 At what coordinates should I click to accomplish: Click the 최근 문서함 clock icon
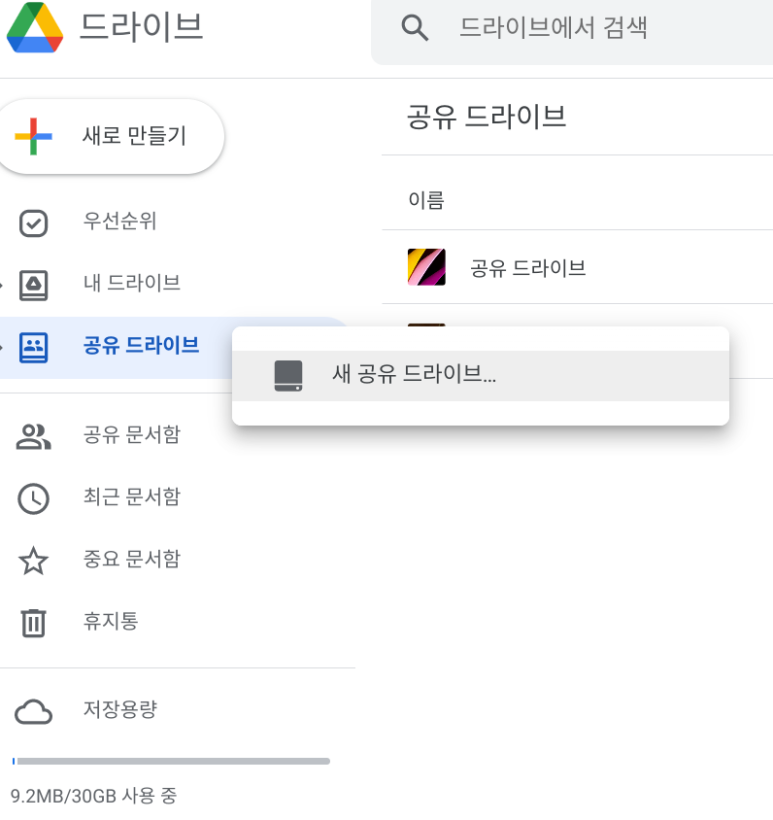(x=33, y=499)
